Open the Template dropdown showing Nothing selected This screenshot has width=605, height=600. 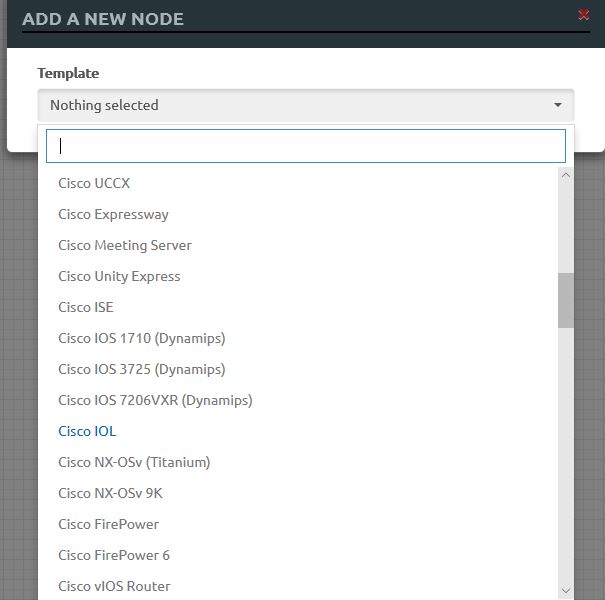[x=306, y=105]
